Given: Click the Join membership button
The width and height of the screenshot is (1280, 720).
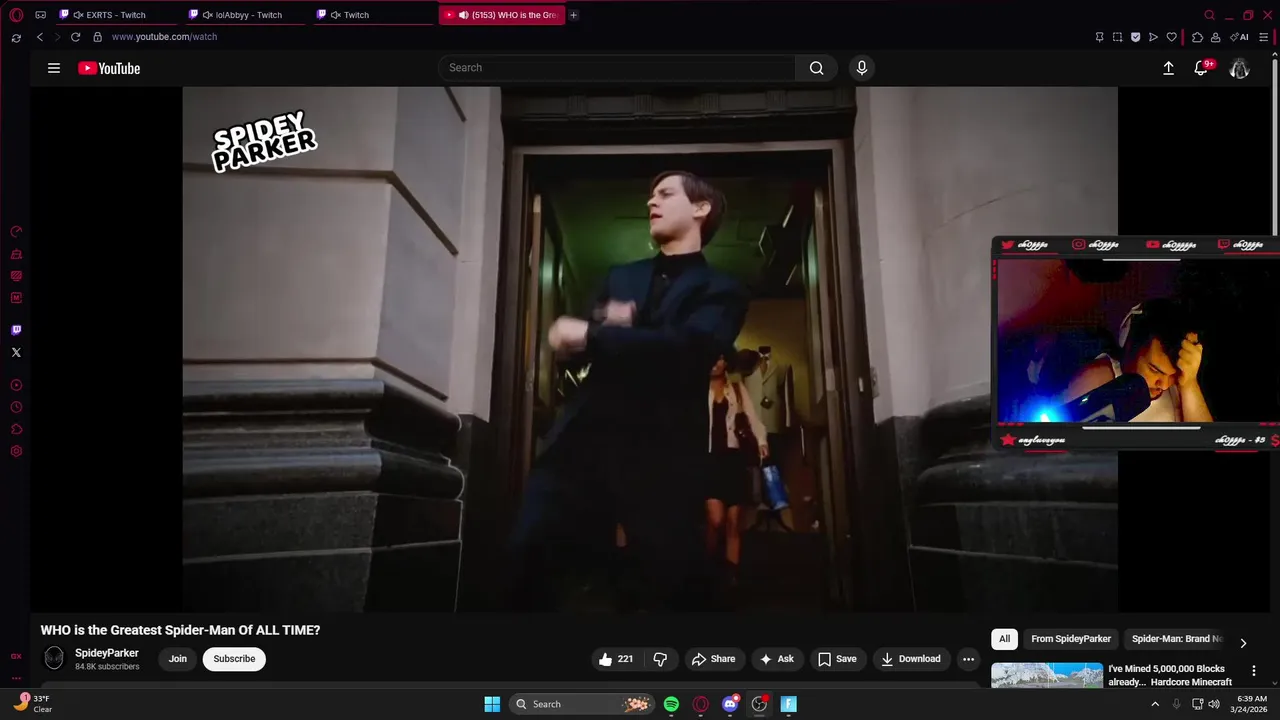Looking at the screenshot, I should point(178,659).
